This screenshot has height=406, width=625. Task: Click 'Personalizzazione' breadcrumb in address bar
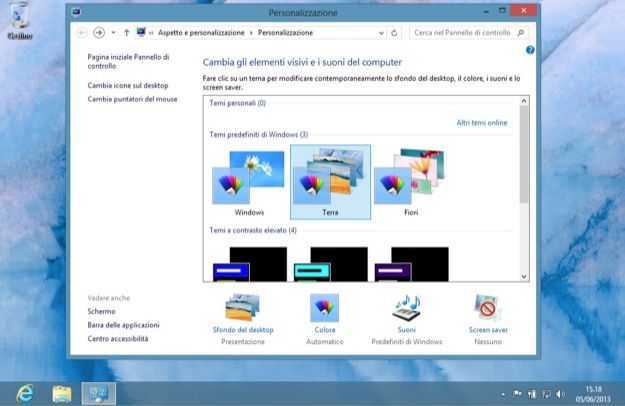[285, 33]
